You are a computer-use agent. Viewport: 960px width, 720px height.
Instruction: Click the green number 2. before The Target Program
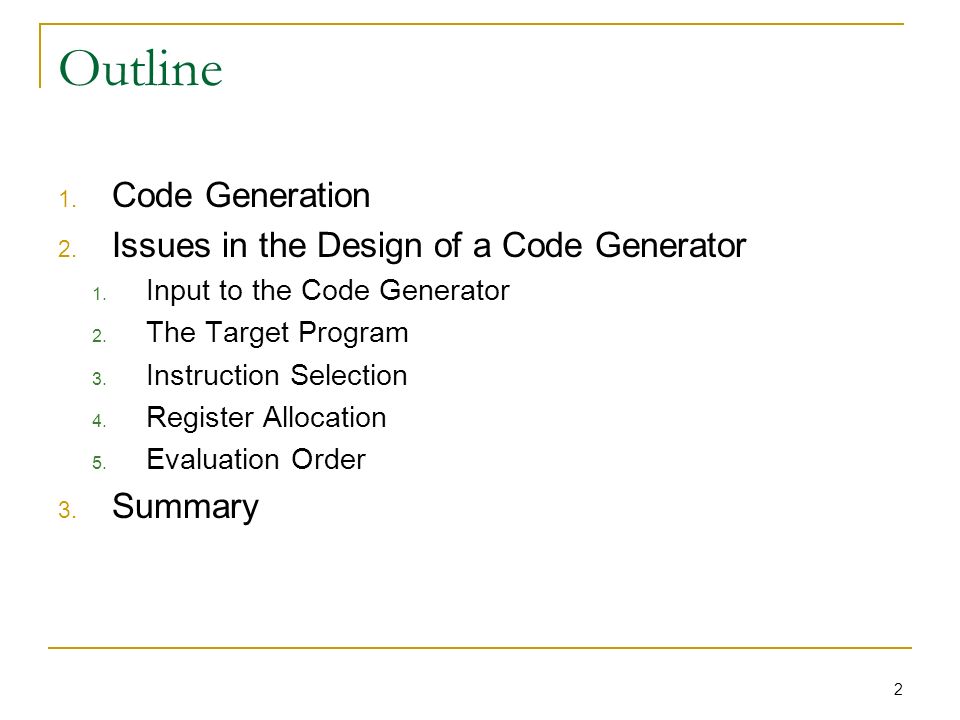[x=100, y=336]
